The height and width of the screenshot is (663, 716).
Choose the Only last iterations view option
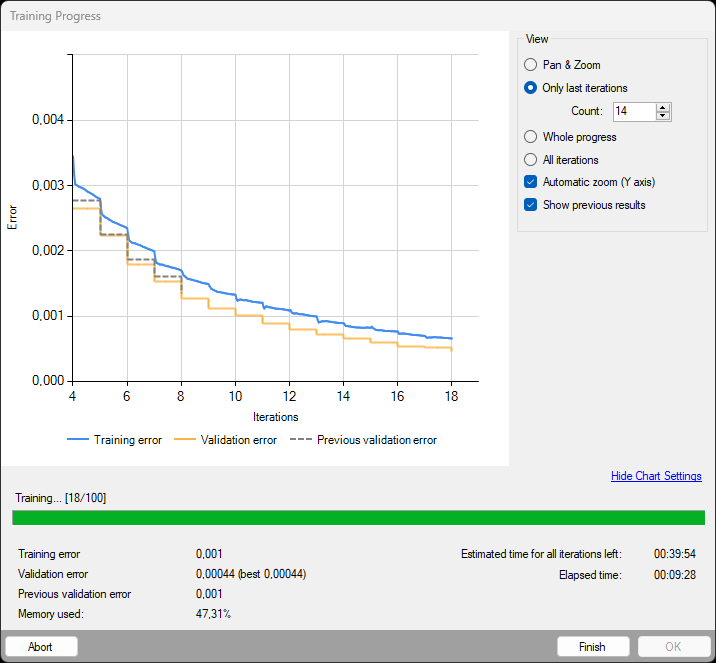[x=531, y=88]
